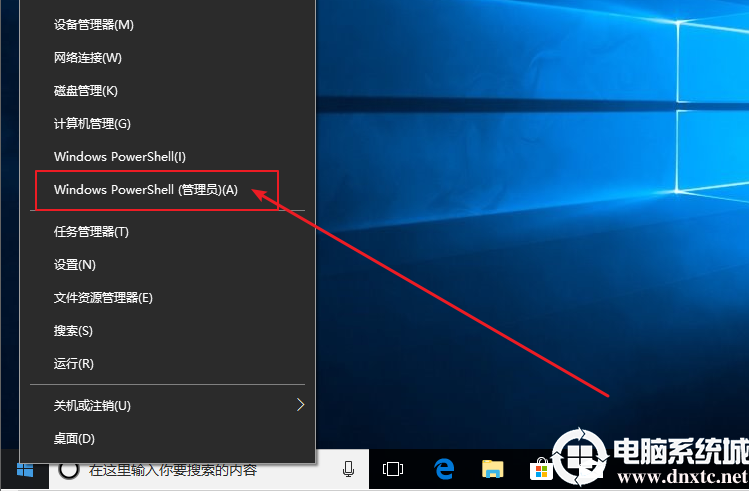Expand 关机或注销(U) submenu arrow
This screenshot has height=491, width=749.
[300, 405]
